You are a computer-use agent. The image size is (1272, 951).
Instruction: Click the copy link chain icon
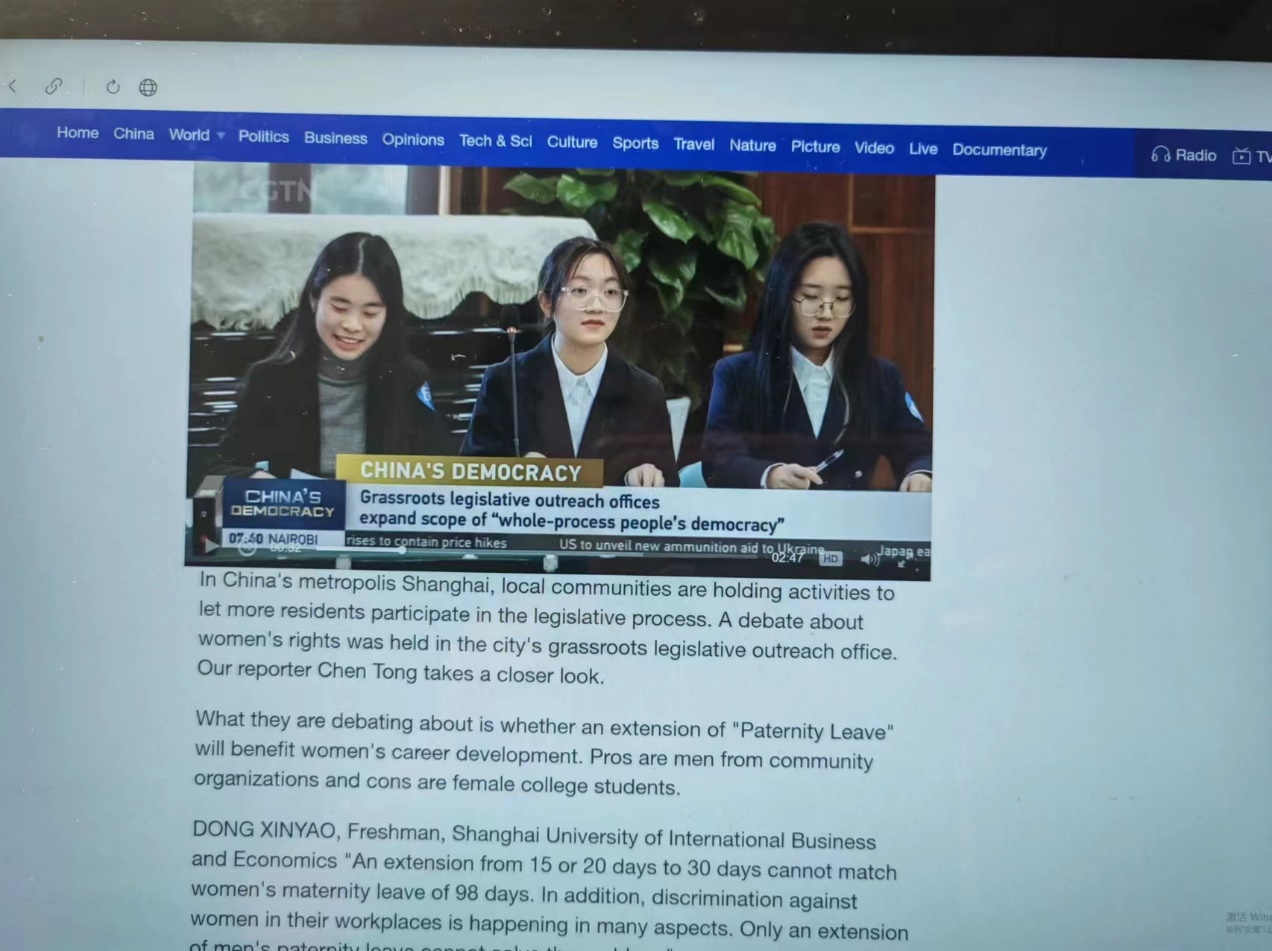tap(53, 87)
